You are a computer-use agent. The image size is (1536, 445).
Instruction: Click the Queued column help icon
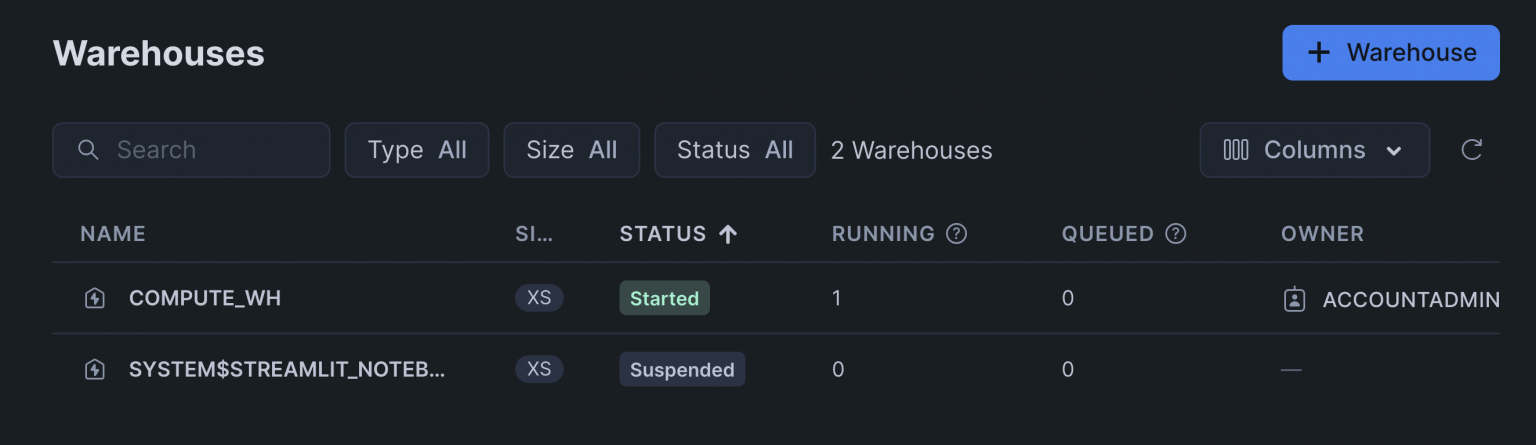pos(1176,234)
